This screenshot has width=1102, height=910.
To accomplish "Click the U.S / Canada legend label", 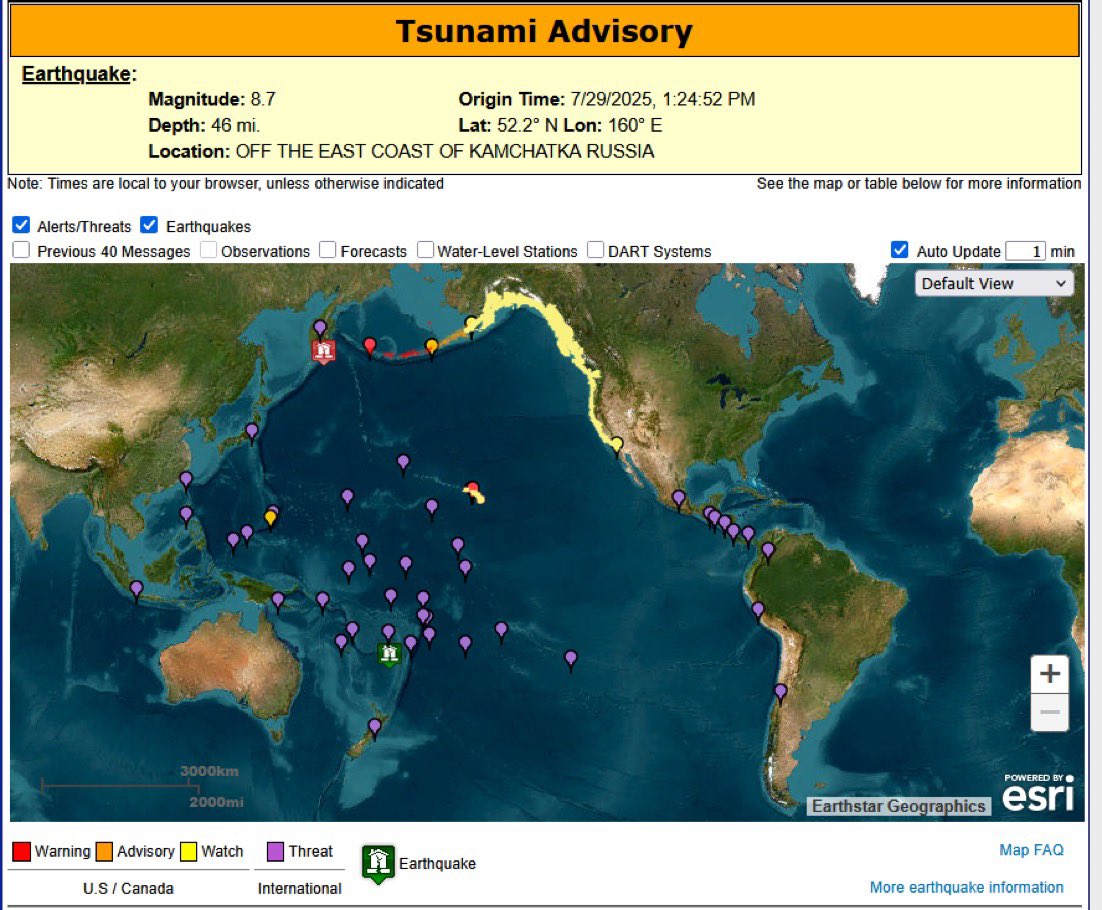I will click(x=128, y=889).
